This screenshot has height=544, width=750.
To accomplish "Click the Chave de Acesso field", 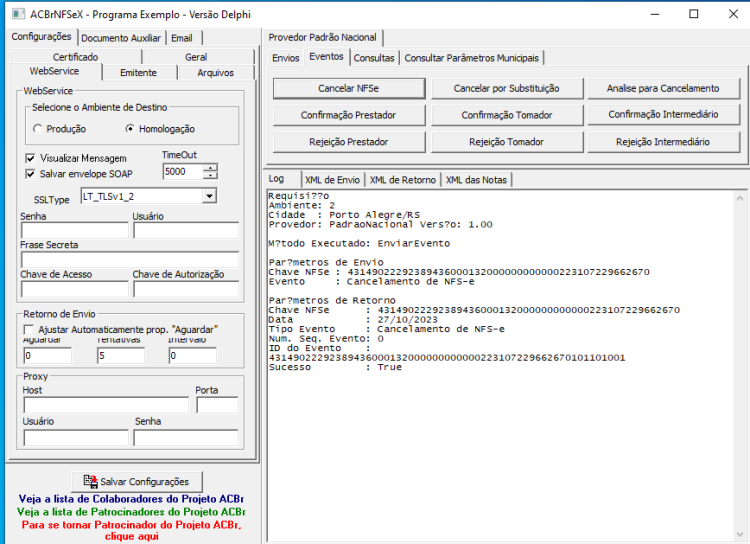I will click(75, 289).
